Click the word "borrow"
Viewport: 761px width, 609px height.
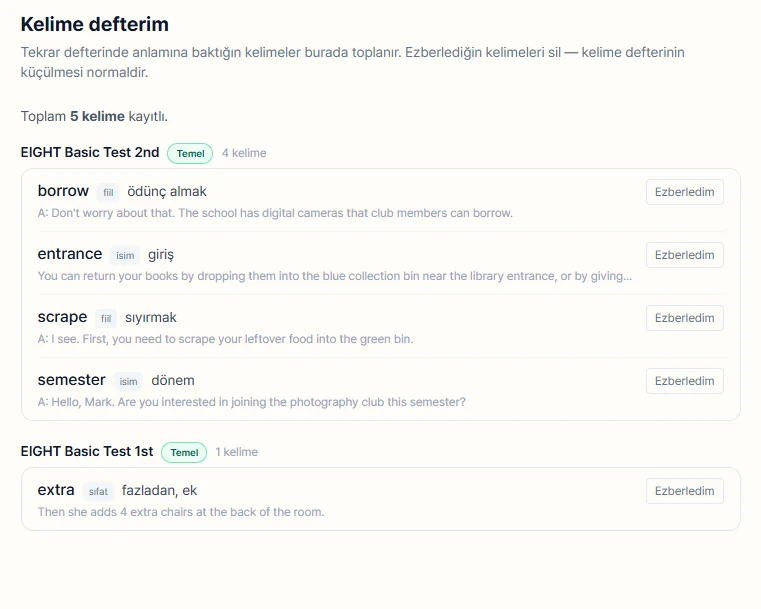tap(63, 191)
